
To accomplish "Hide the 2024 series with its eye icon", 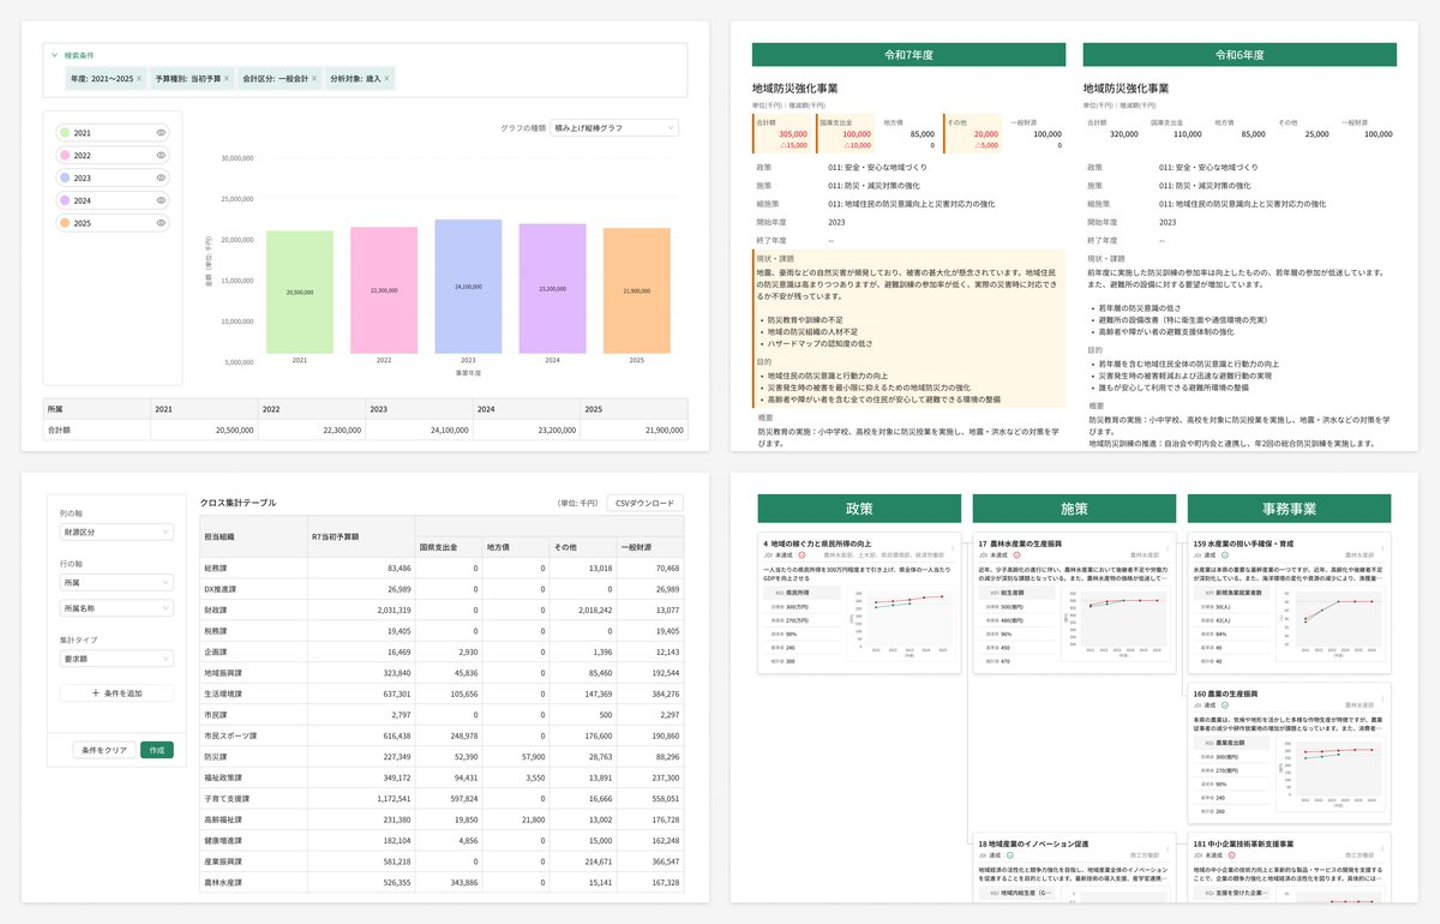I will 161,200.
